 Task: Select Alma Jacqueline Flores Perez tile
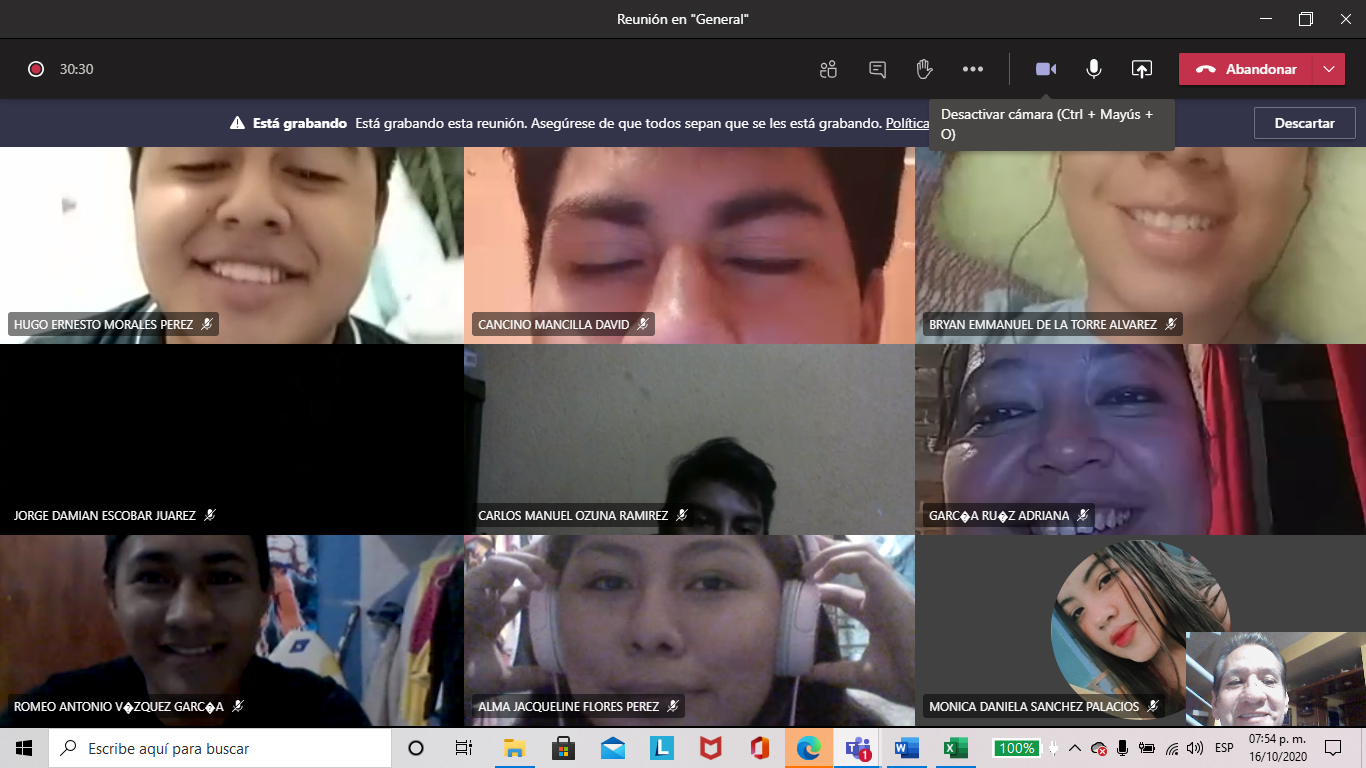[x=689, y=631]
